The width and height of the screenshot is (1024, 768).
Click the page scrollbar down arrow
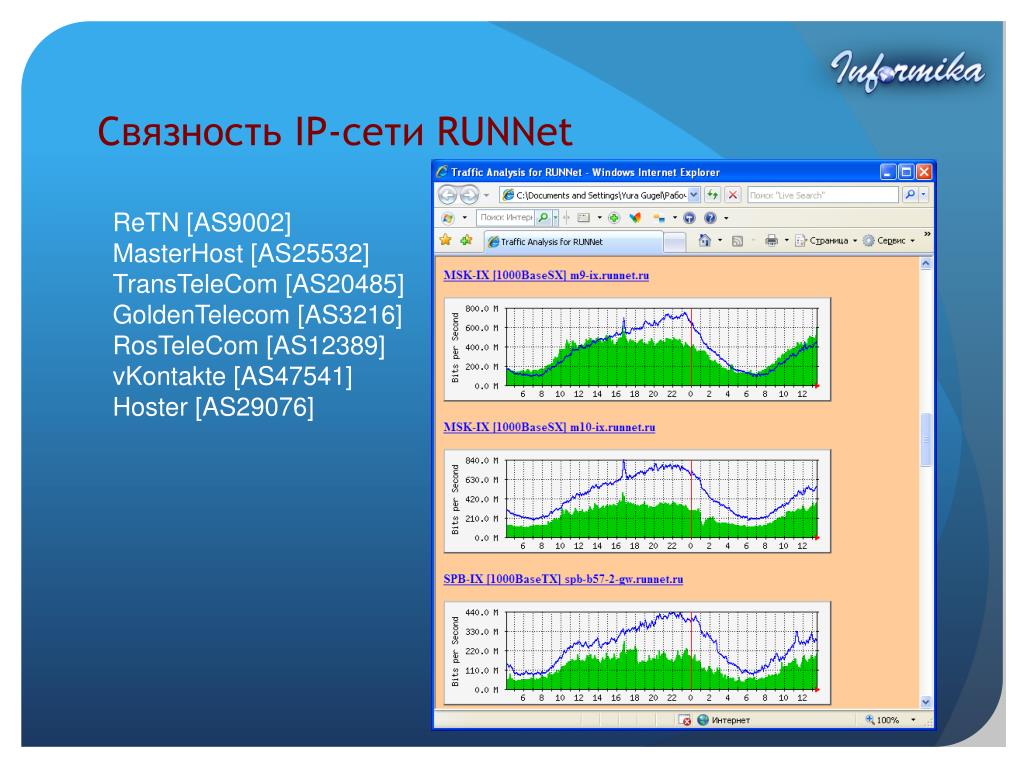point(925,701)
